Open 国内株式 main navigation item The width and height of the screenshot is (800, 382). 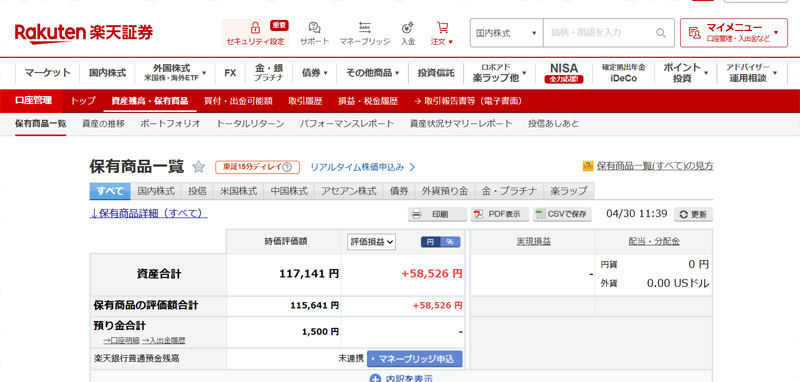click(x=107, y=73)
